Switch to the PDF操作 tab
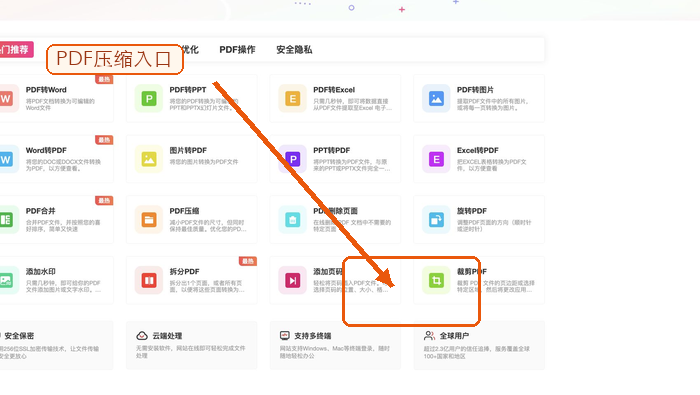 (238, 50)
